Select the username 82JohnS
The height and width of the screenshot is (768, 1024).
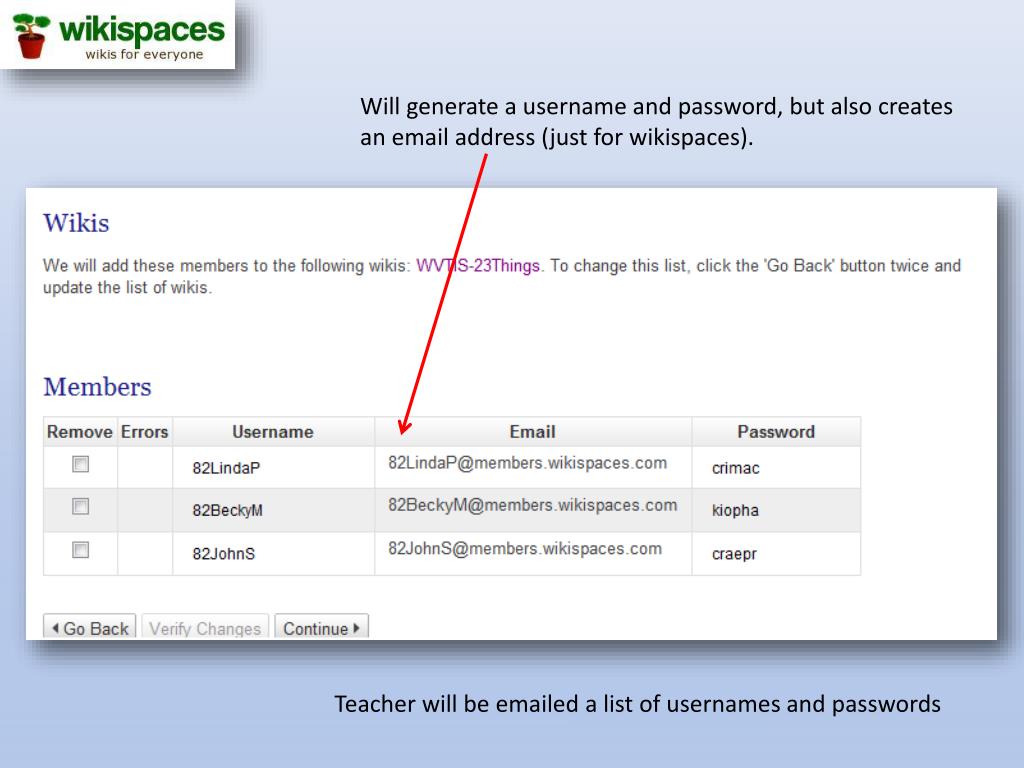(223, 554)
